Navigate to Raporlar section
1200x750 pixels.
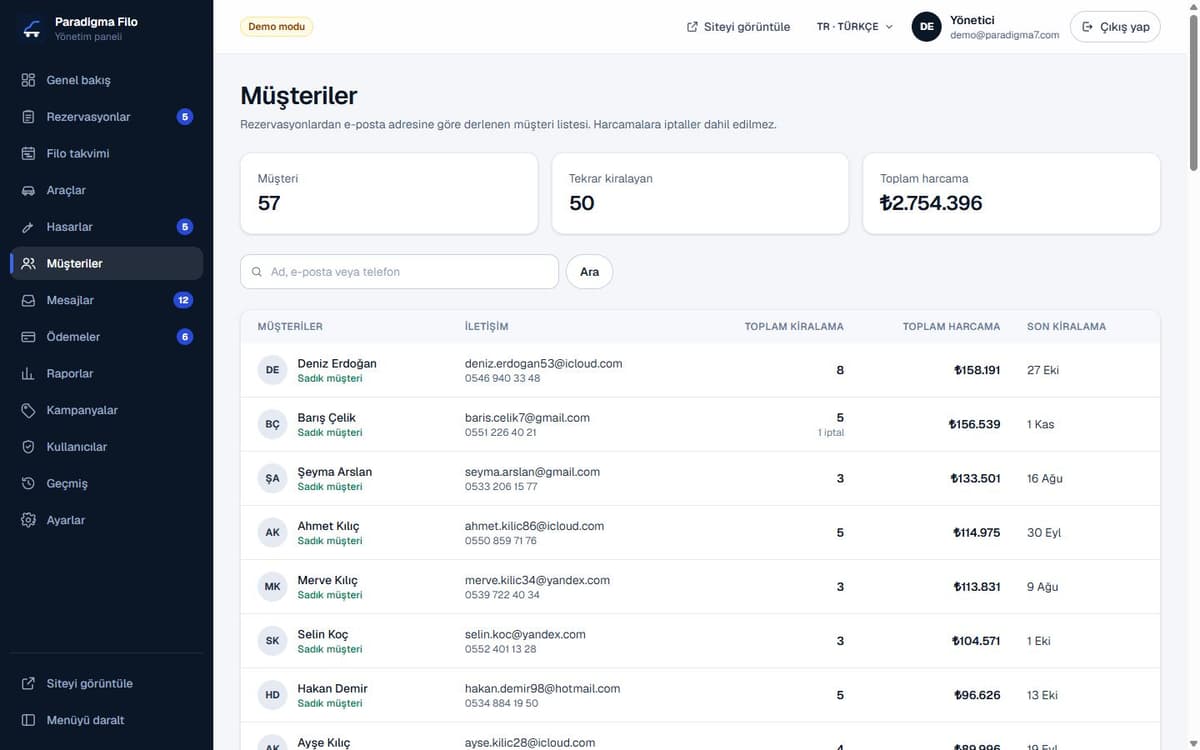[x=107, y=374]
